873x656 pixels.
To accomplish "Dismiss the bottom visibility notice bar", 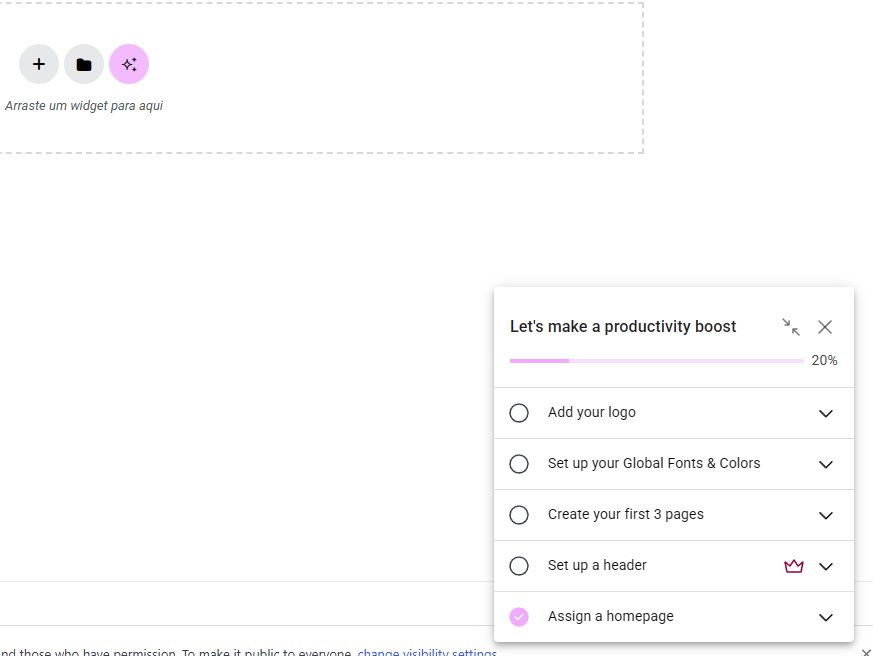I will [866, 652].
